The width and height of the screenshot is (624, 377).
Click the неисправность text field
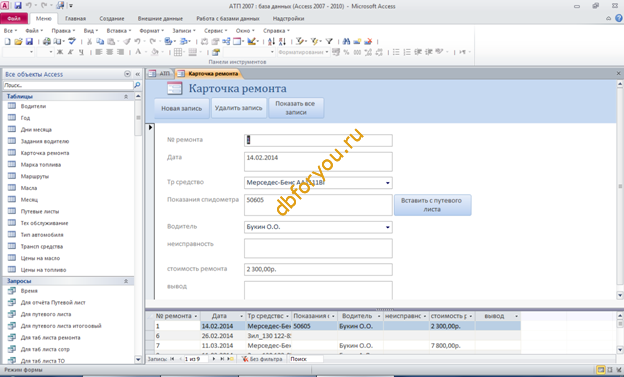click(318, 248)
